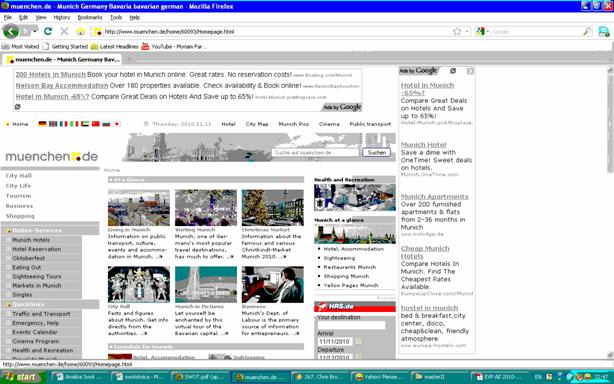Select the Italian flag language icon
The image size is (614, 384).
coord(74,124)
